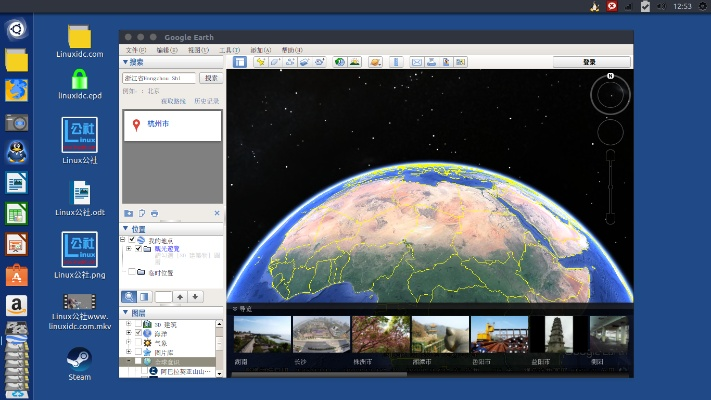Record a tour with the camera icon
The height and width of the screenshot is (400, 711).
click(319, 62)
